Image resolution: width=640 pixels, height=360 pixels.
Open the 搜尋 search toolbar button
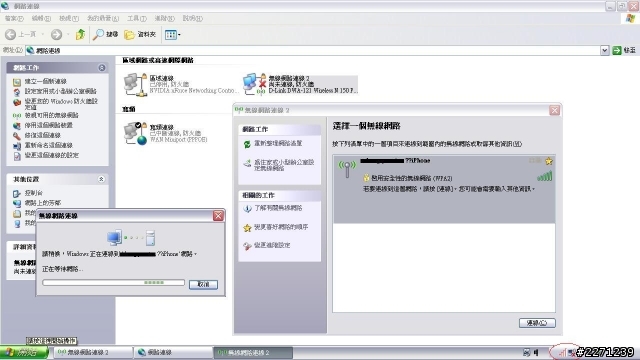click(x=105, y=35)
